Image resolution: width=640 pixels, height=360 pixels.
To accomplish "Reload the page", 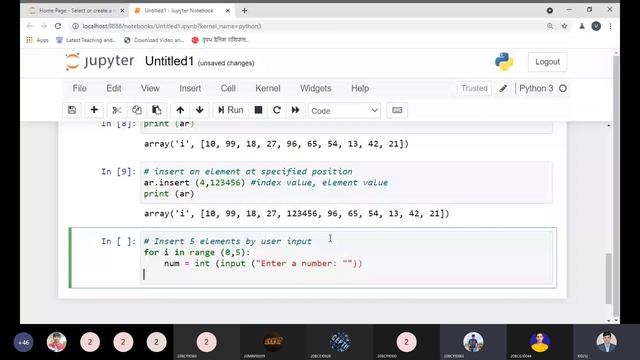I will click(x=58, y=26).
